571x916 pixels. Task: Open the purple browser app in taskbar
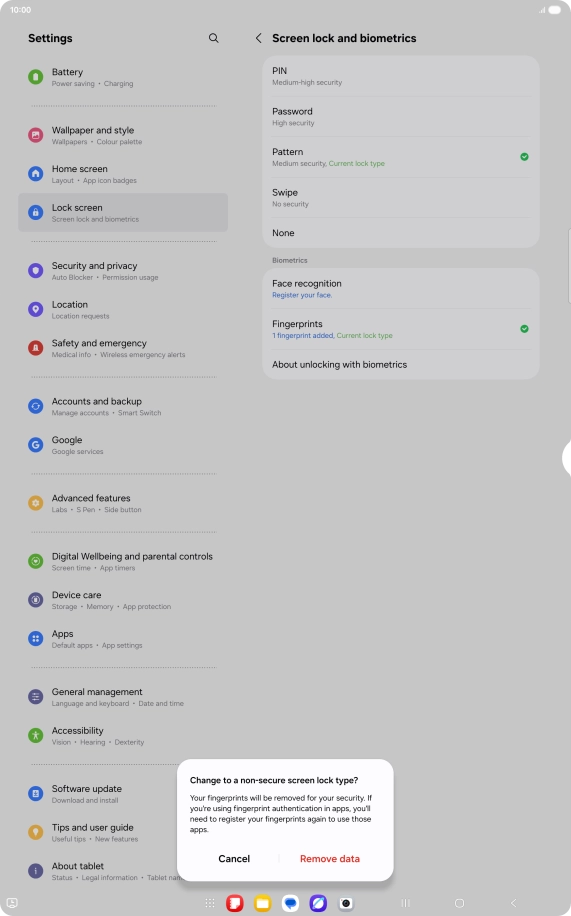(318, 903)
